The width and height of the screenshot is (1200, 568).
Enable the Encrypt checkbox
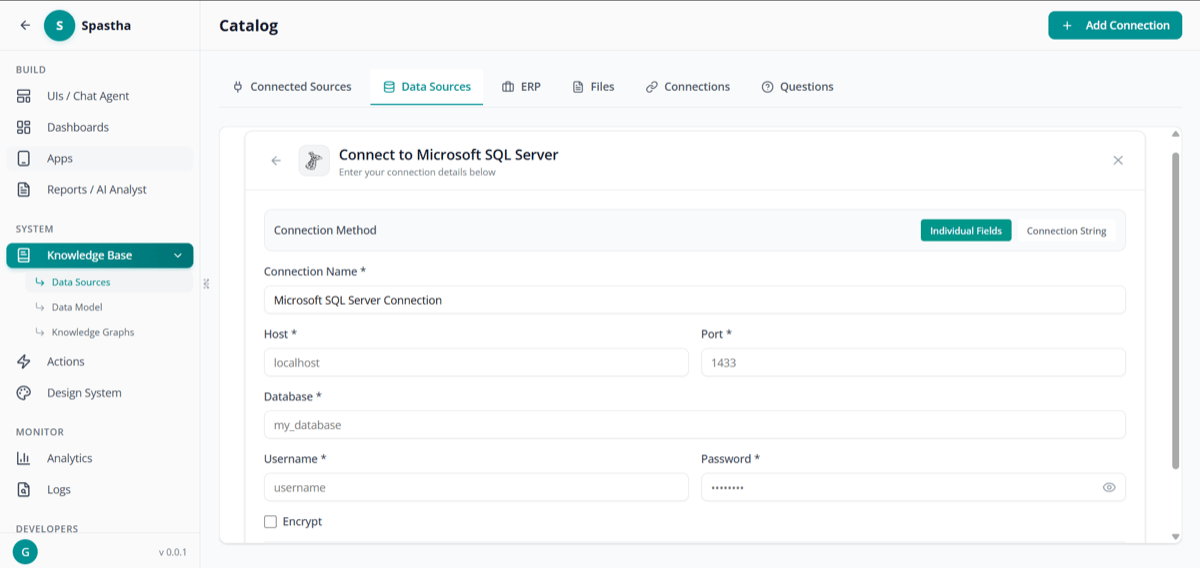tap(270, 522)
